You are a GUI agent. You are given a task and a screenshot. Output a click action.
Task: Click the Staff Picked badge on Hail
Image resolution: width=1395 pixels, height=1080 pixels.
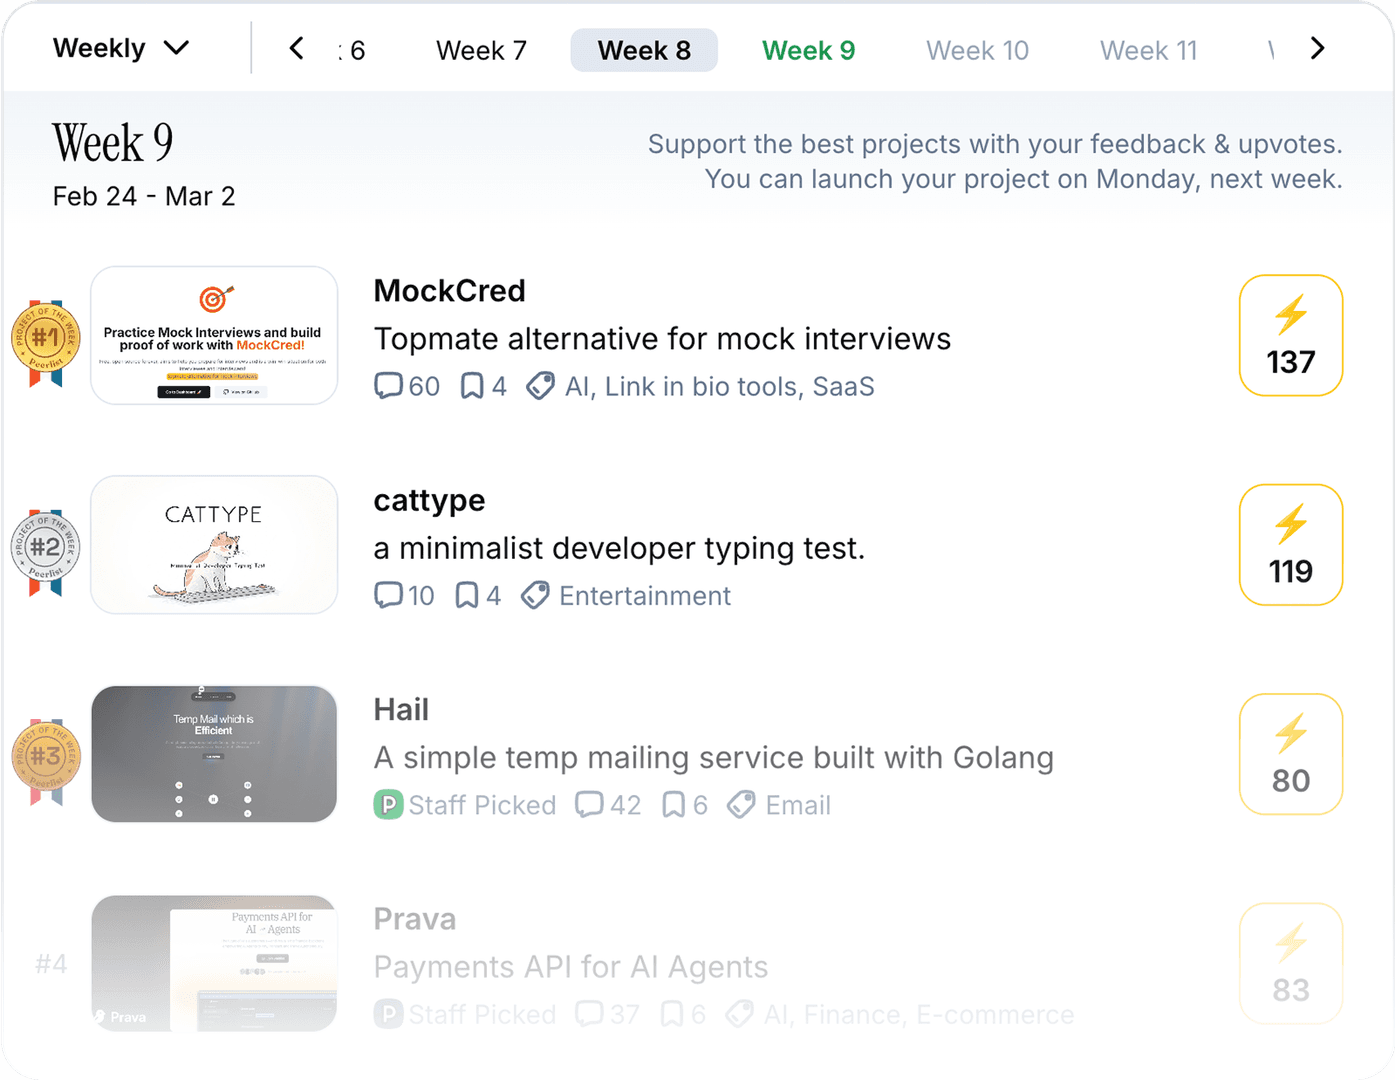tap(464, 805)
